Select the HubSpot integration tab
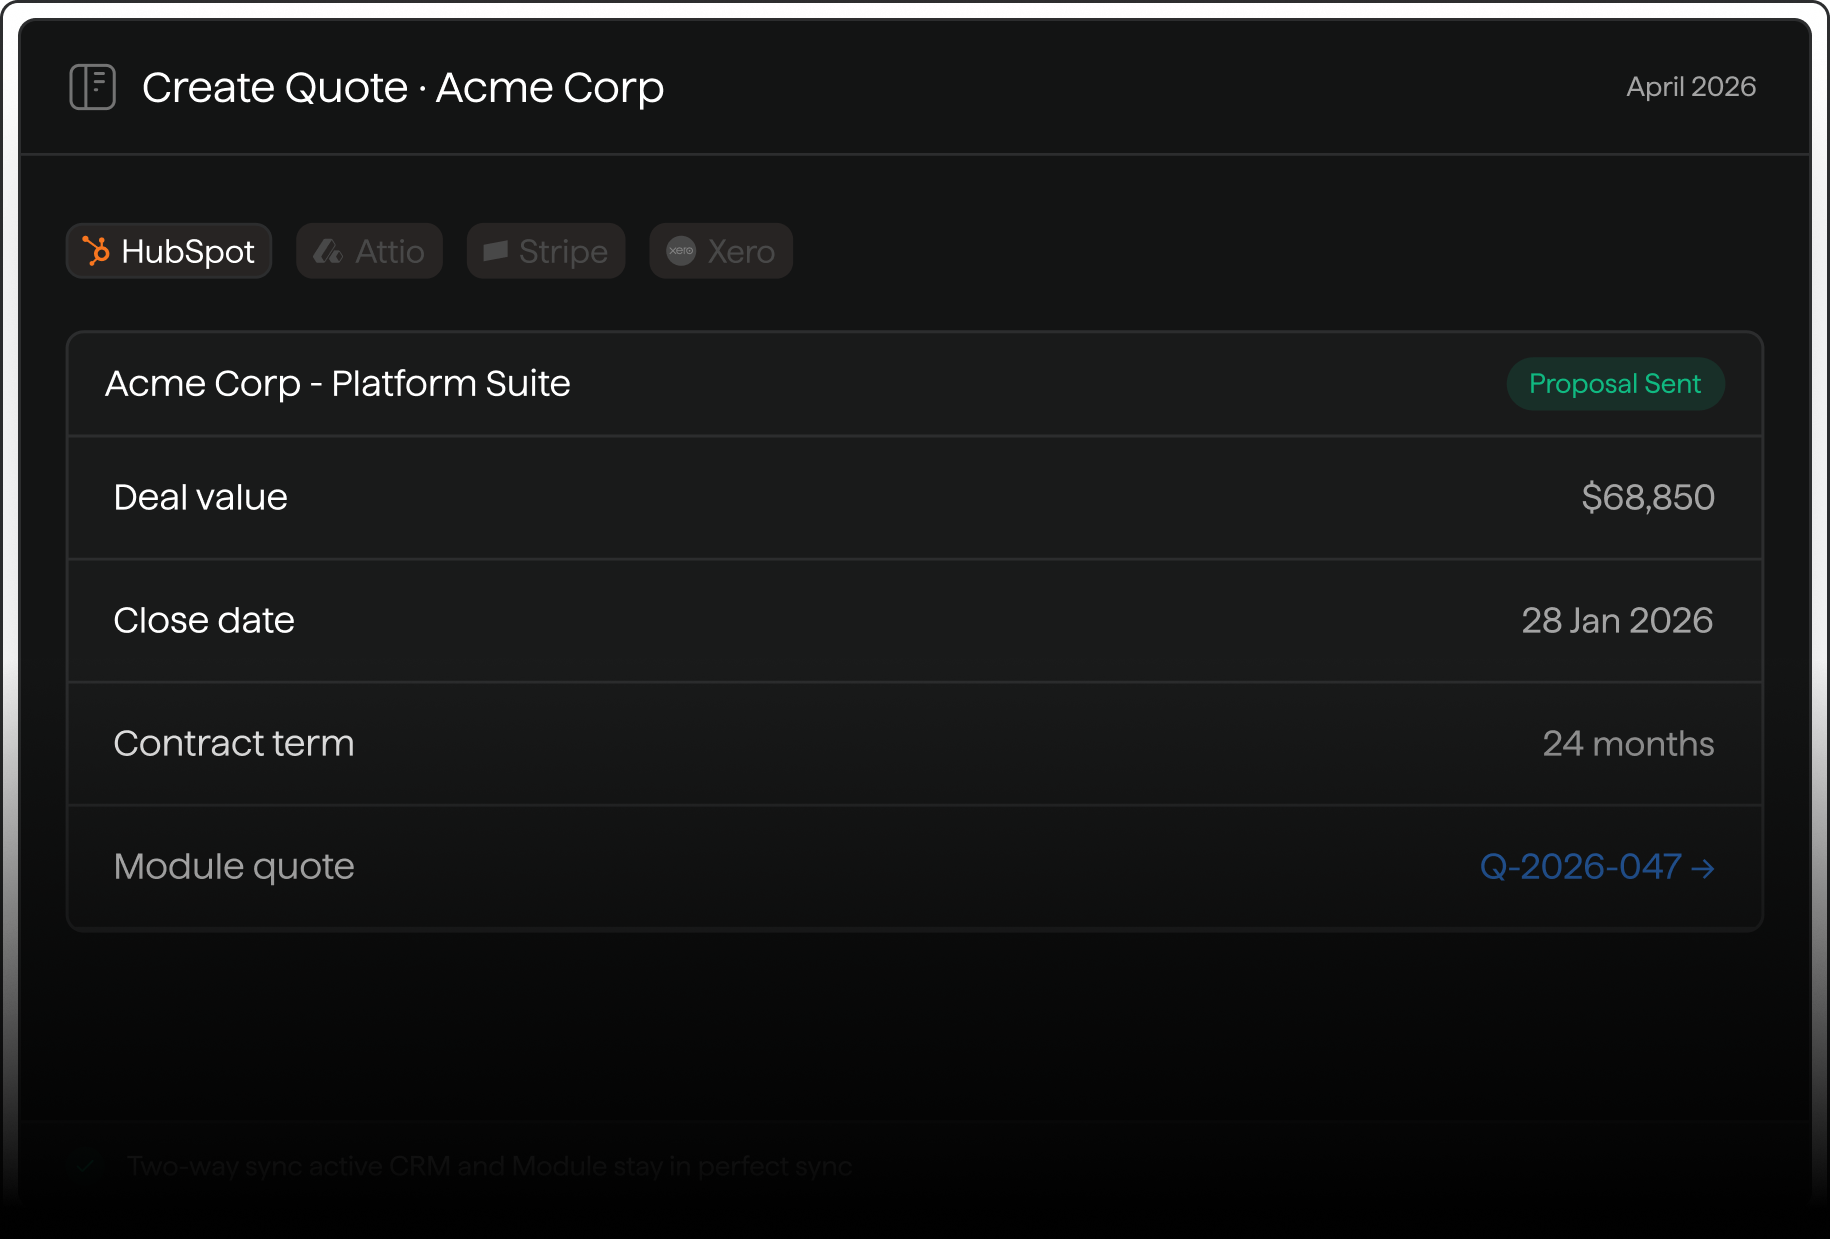Viewport: 1830px width, 1239px height. click(169, 251)
